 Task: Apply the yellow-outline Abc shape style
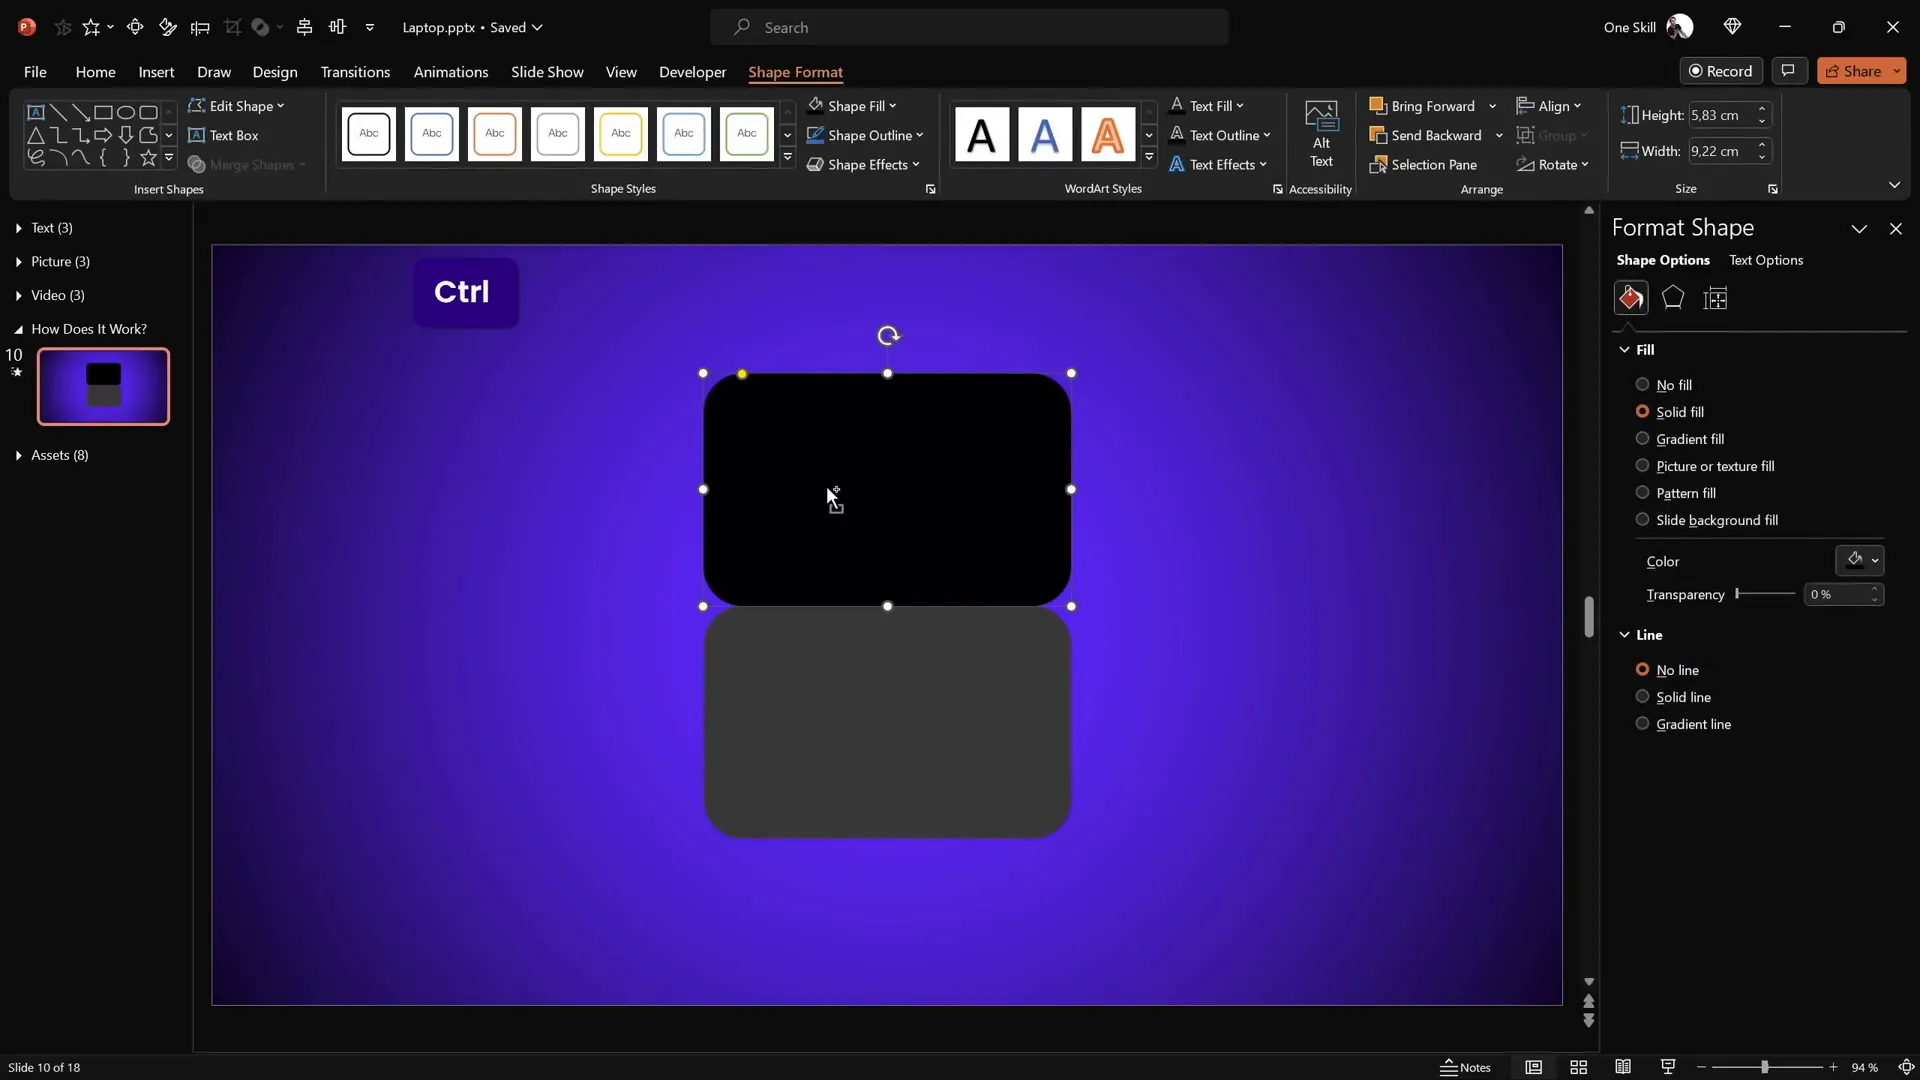point(621,133)
